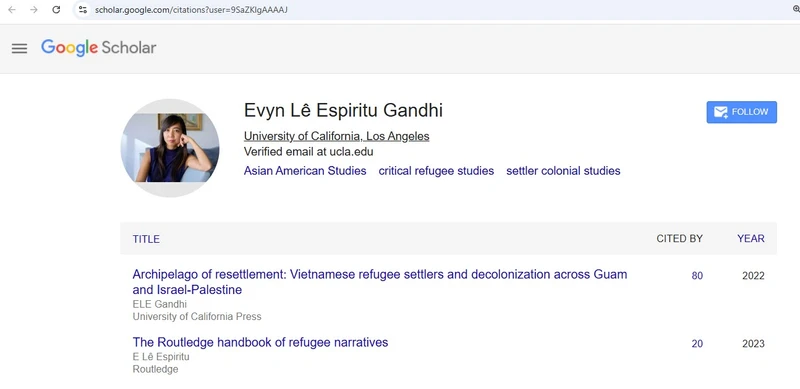Image resolution: width=800 pixels, height=389 pixels.
Task: Open University of California, Los Angeles link
Action: 336,136
